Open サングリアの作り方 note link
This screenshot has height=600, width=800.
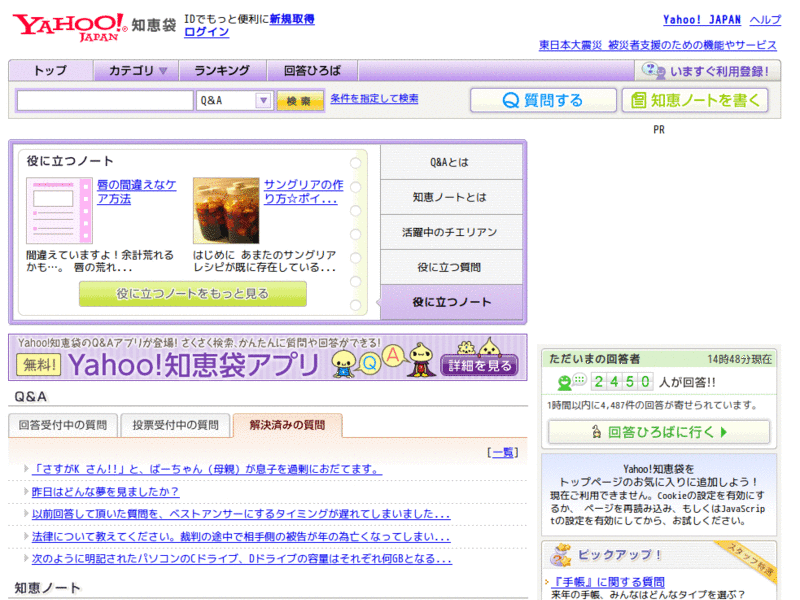coord(303,192)
